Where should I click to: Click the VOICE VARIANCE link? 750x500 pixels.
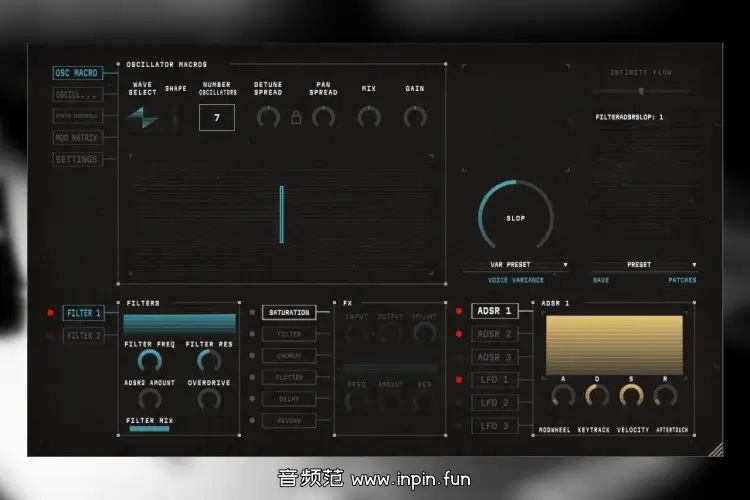point(516,280)
